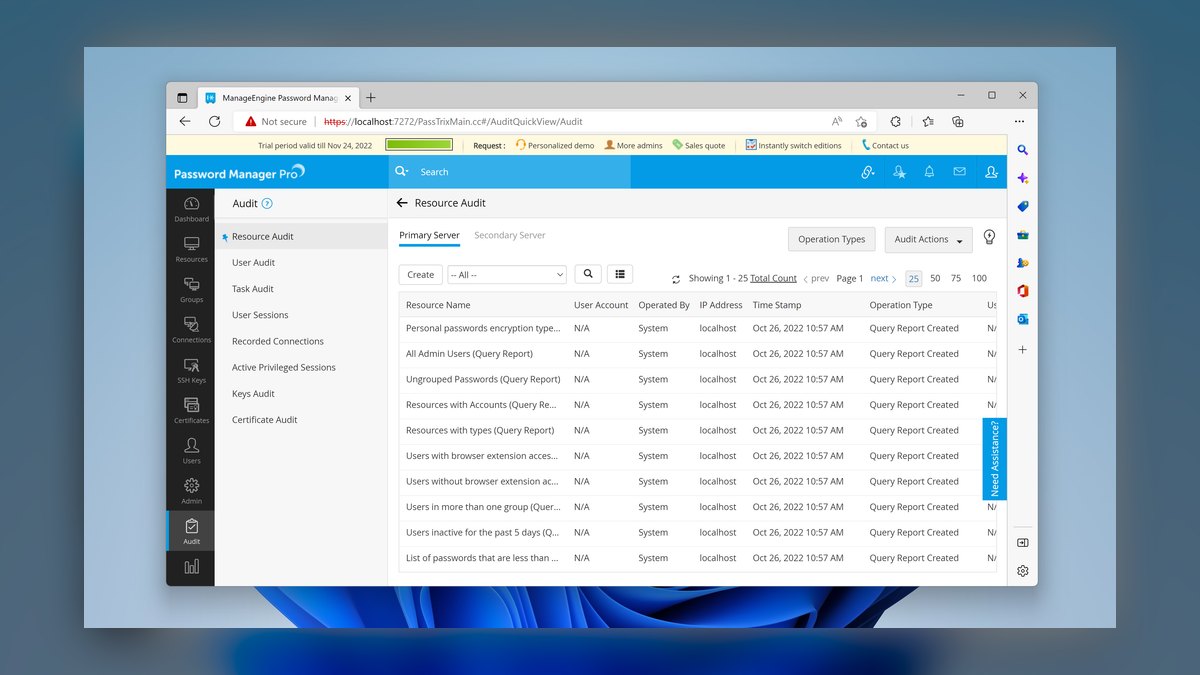Click the Create button
Screen dimensions: 1200x675
click(x=421, y=275)
